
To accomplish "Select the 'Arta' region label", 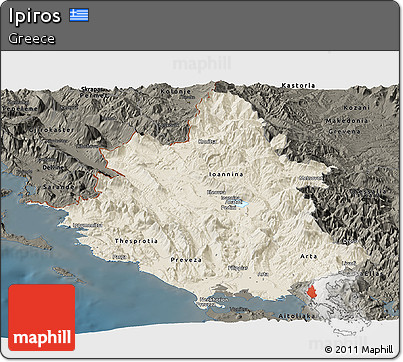I will coord(309,256).
